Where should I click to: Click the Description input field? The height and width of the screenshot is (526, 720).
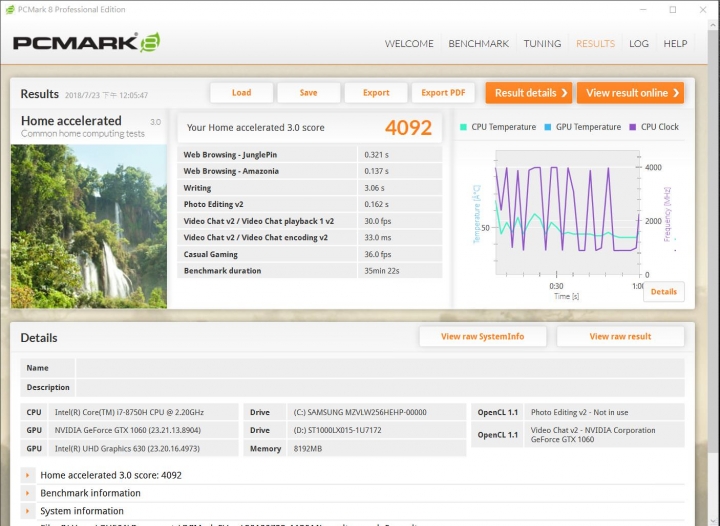380,387
